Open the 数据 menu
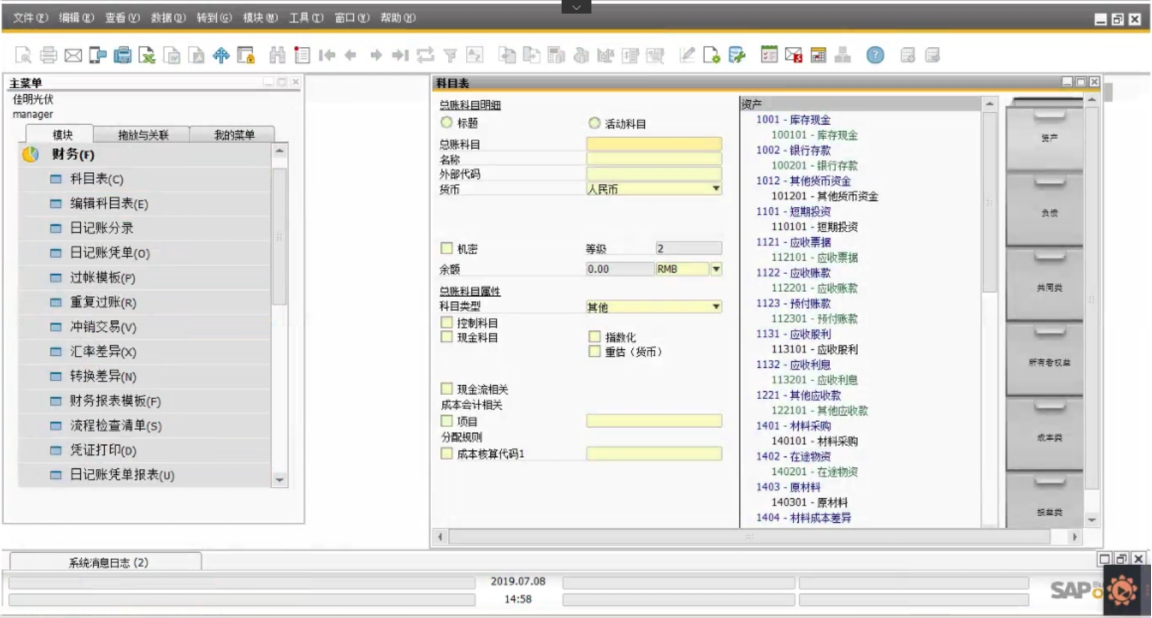Screen dimensions: 1152x618 [168, 18]
